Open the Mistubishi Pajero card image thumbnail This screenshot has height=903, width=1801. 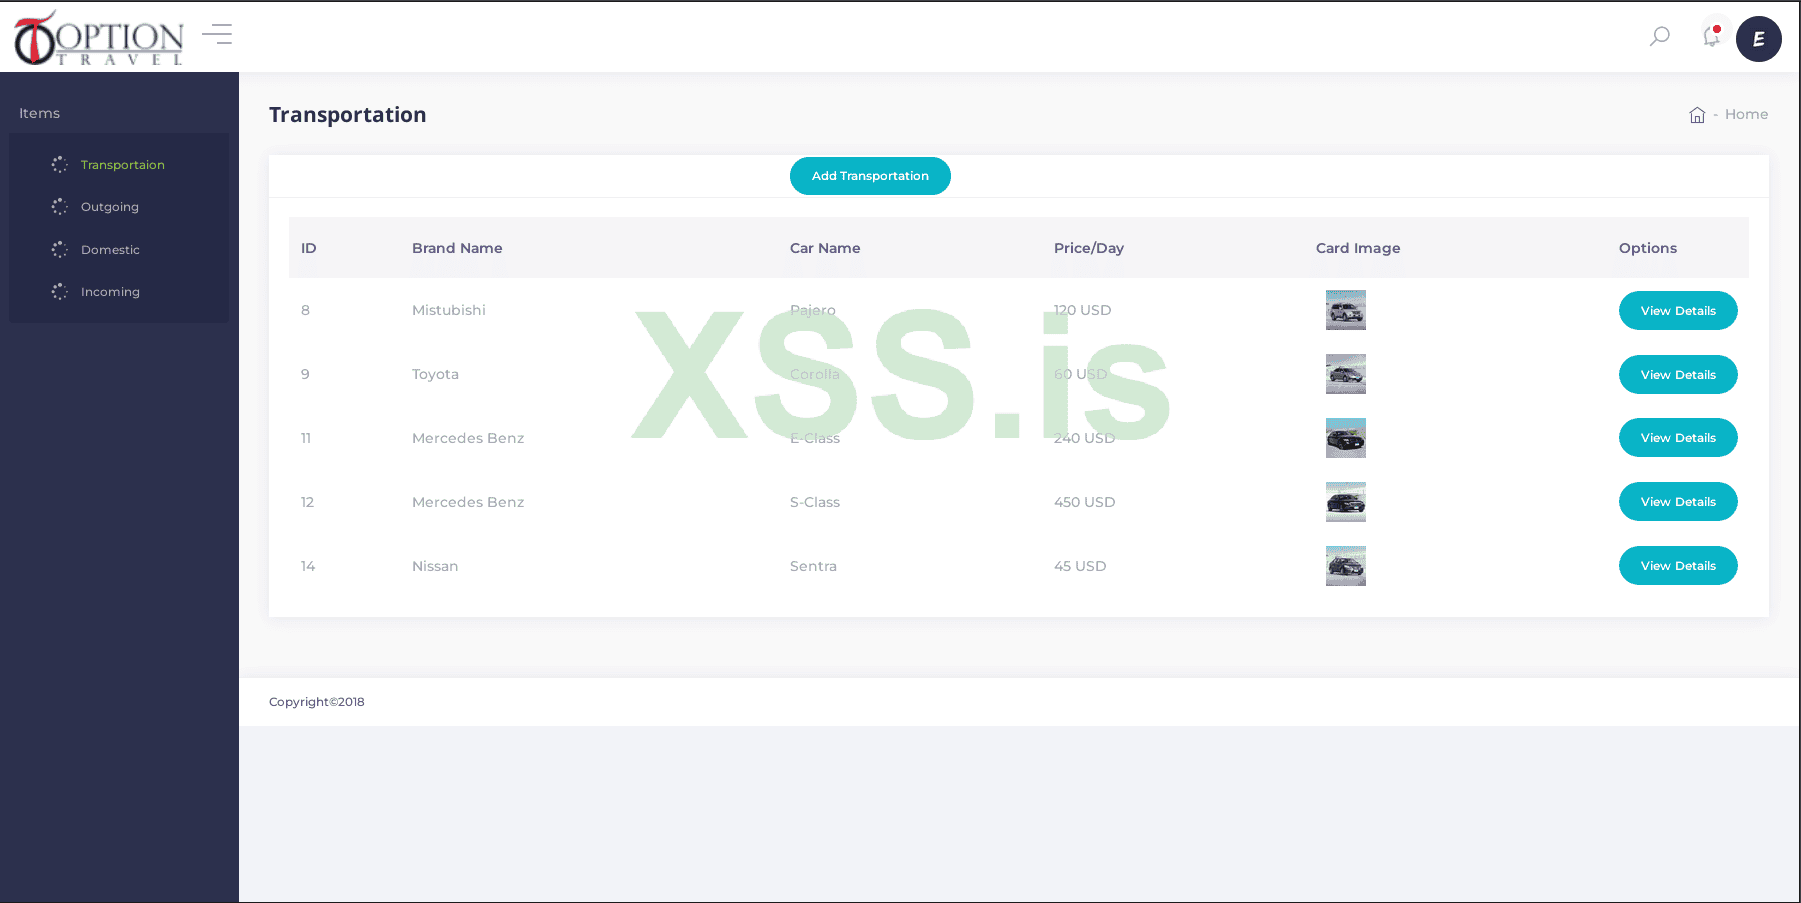click(x=1346, y=310)
